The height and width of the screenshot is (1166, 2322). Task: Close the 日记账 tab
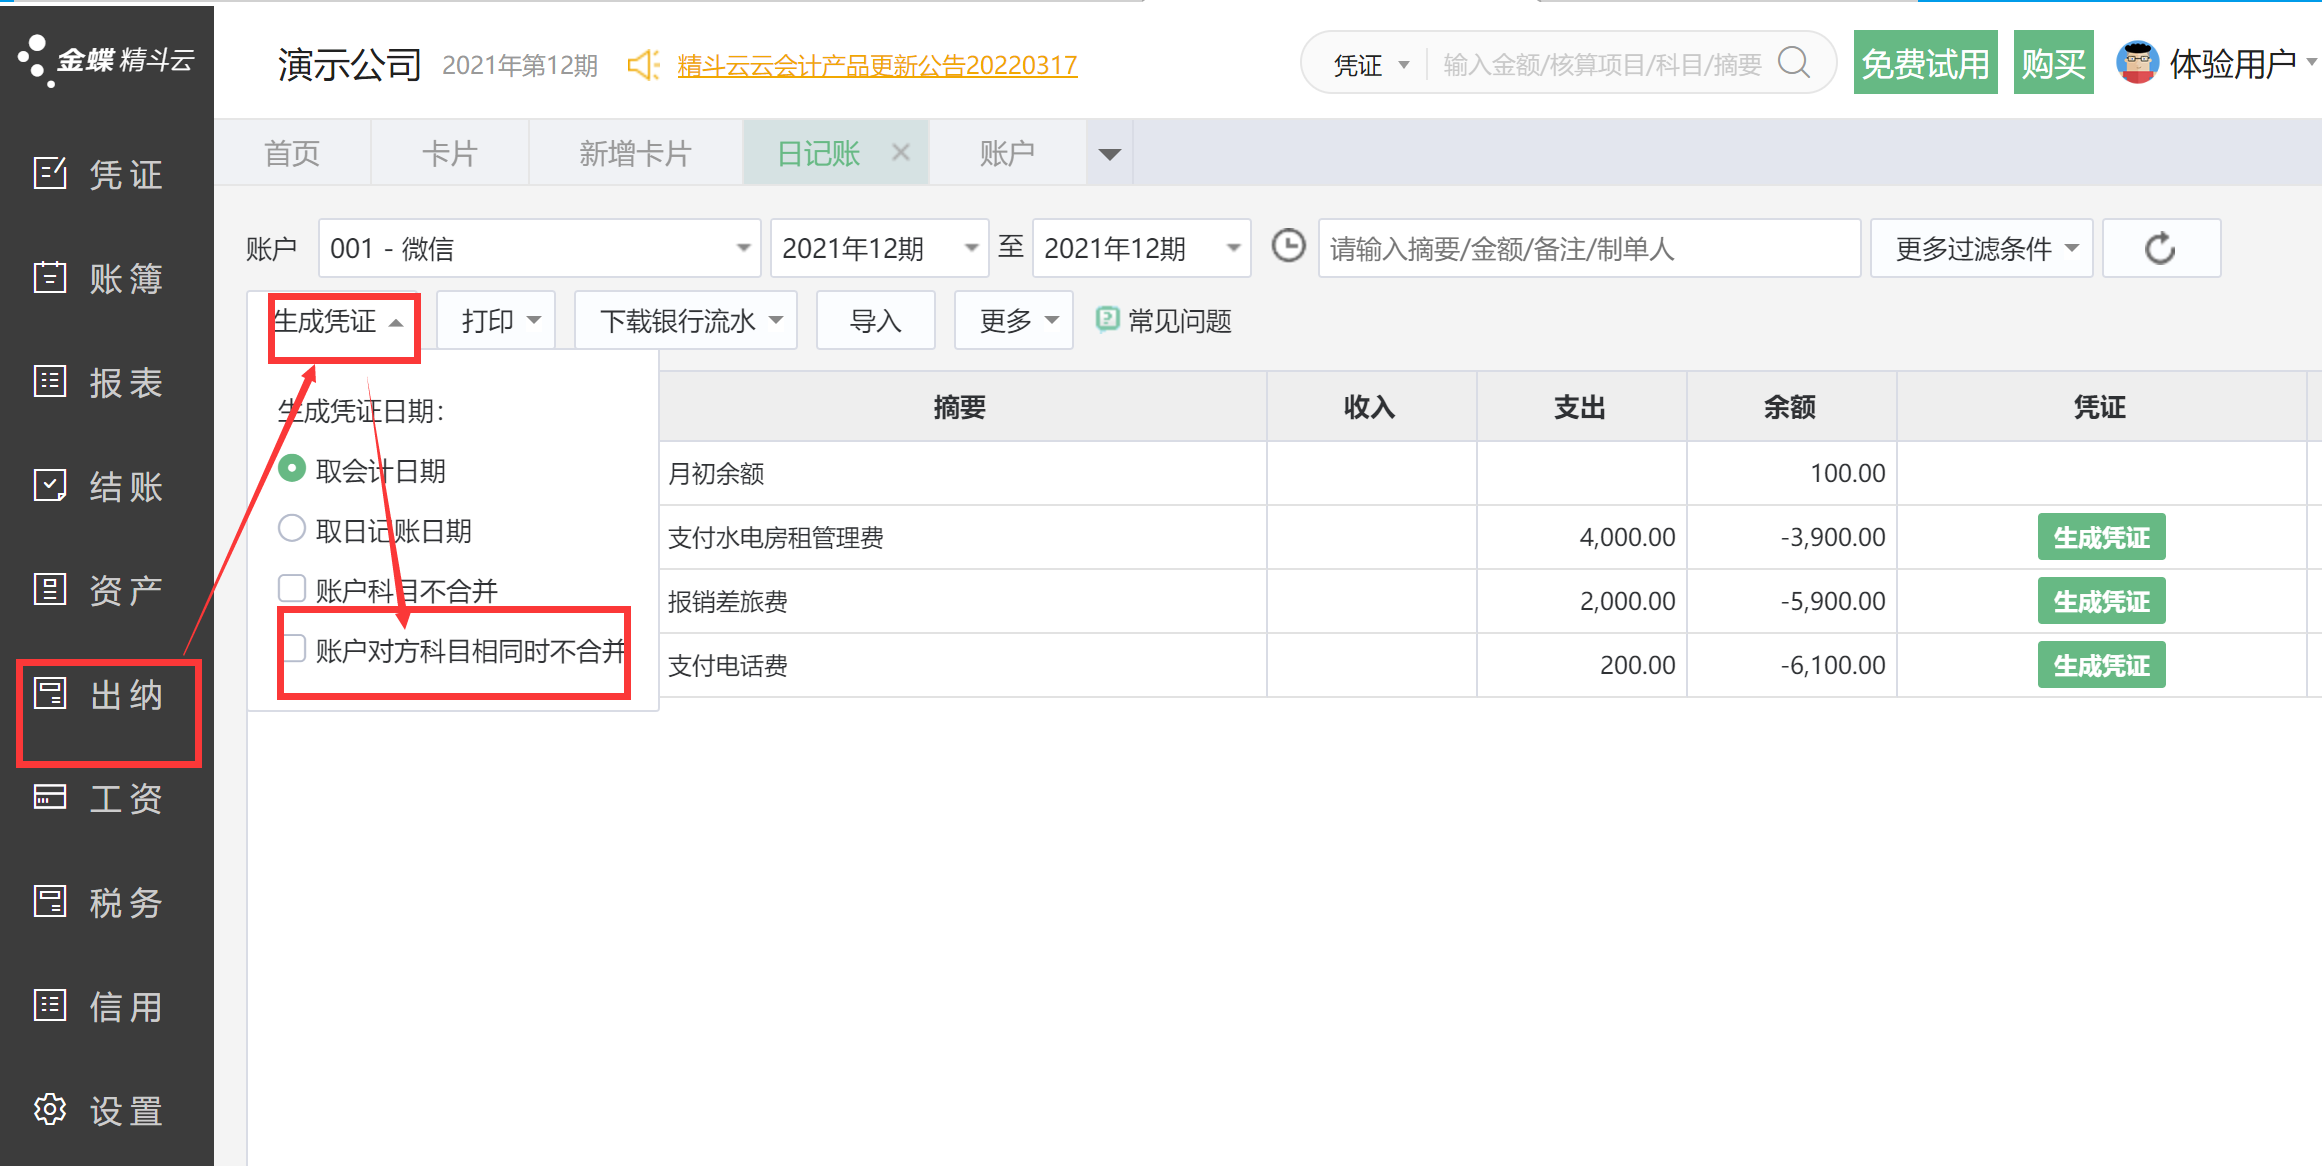900,152
